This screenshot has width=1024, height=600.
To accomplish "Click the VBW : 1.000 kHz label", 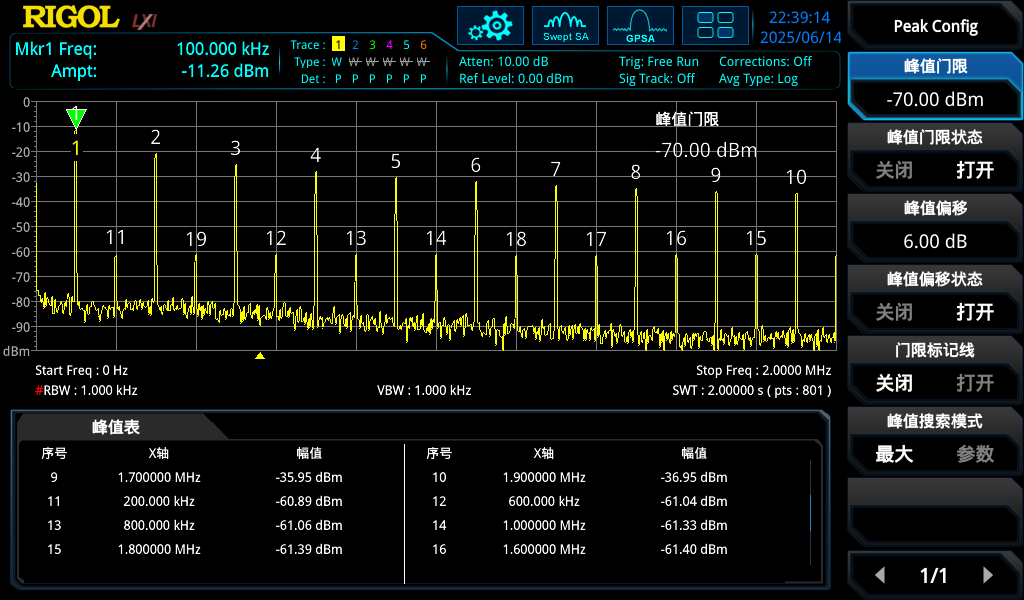I will (424, 390).
